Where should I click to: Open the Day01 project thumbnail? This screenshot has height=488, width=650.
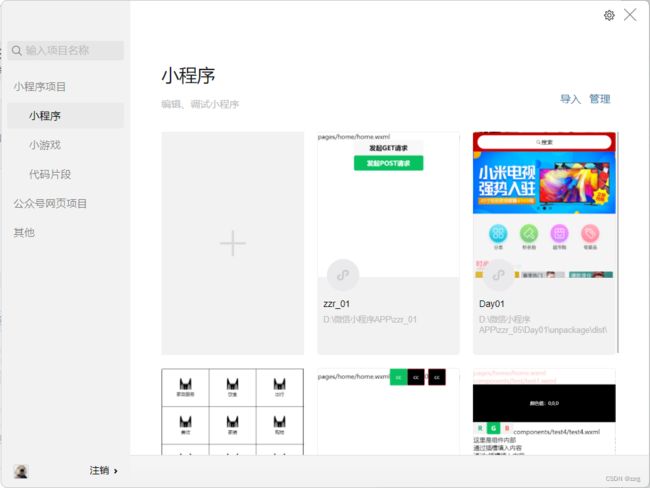pos(544,205)
